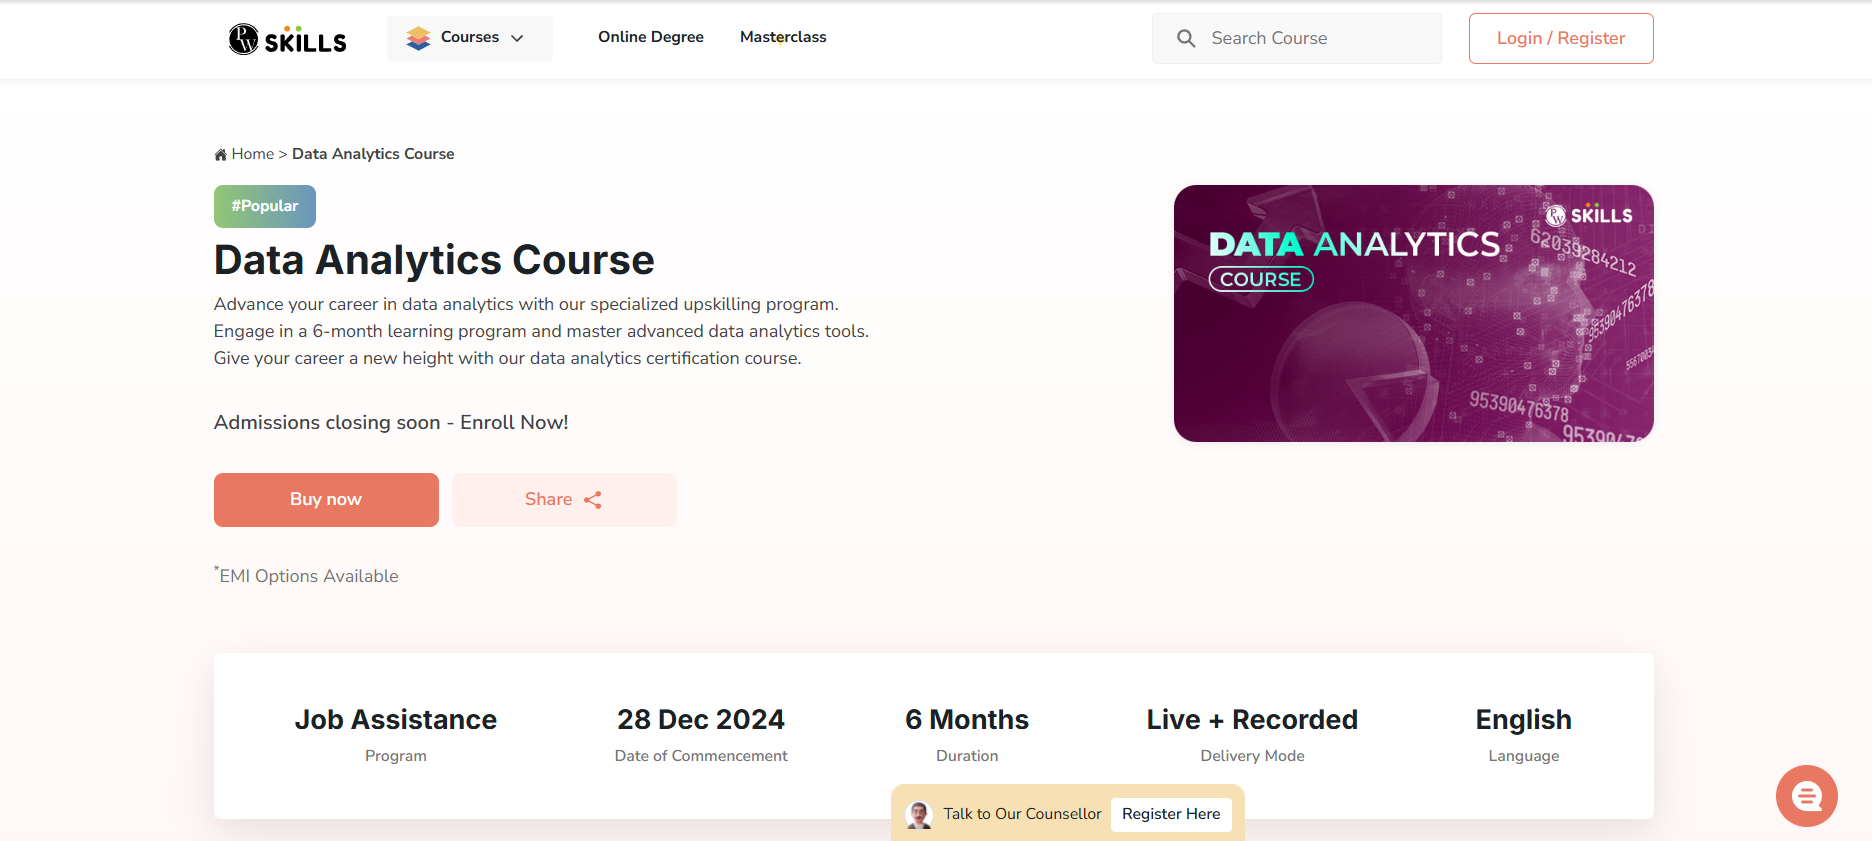Click the Register Here button
1872x841 pixels.
click(1171, 814)
